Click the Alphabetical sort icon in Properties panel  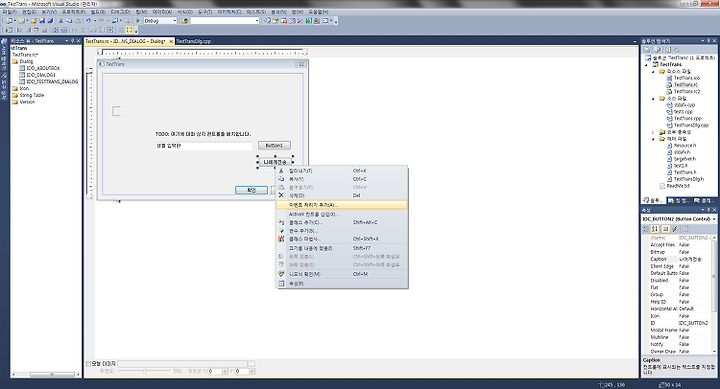tap(655, 229)
